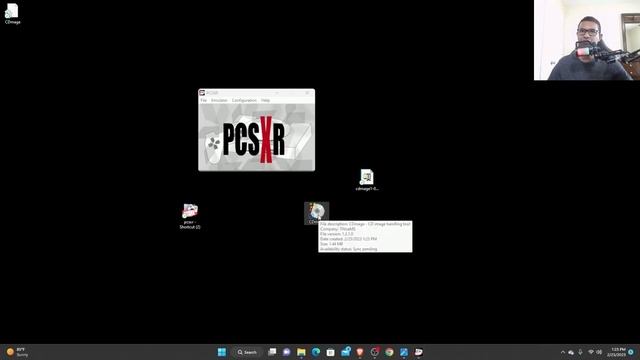Open File Explorer from the taskbar

tap(301, 352)
